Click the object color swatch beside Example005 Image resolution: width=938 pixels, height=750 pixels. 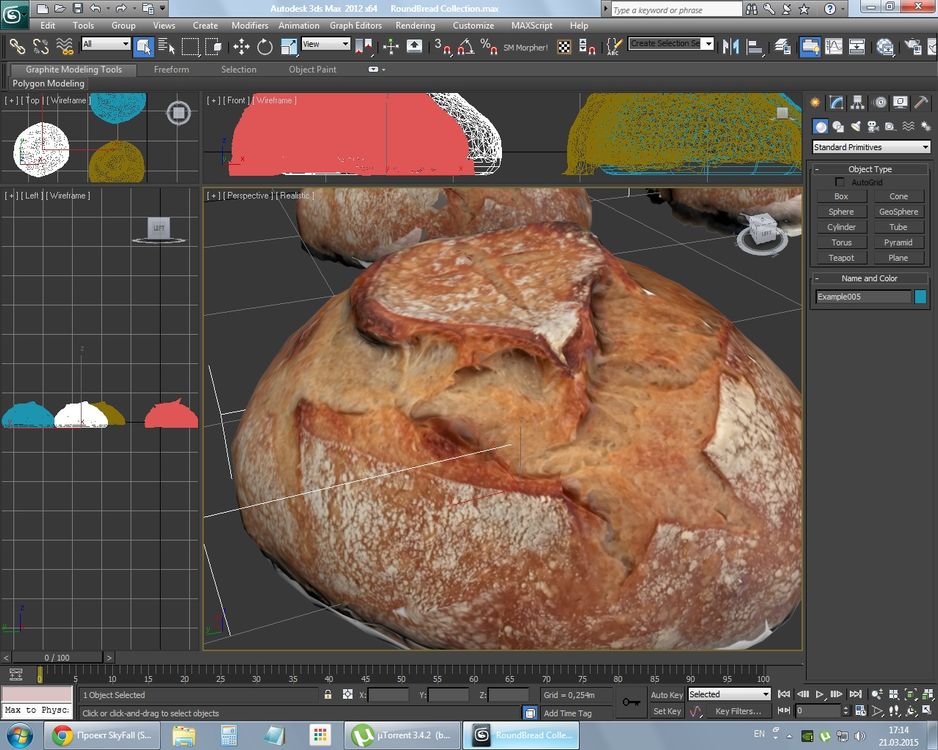[920, 297]
